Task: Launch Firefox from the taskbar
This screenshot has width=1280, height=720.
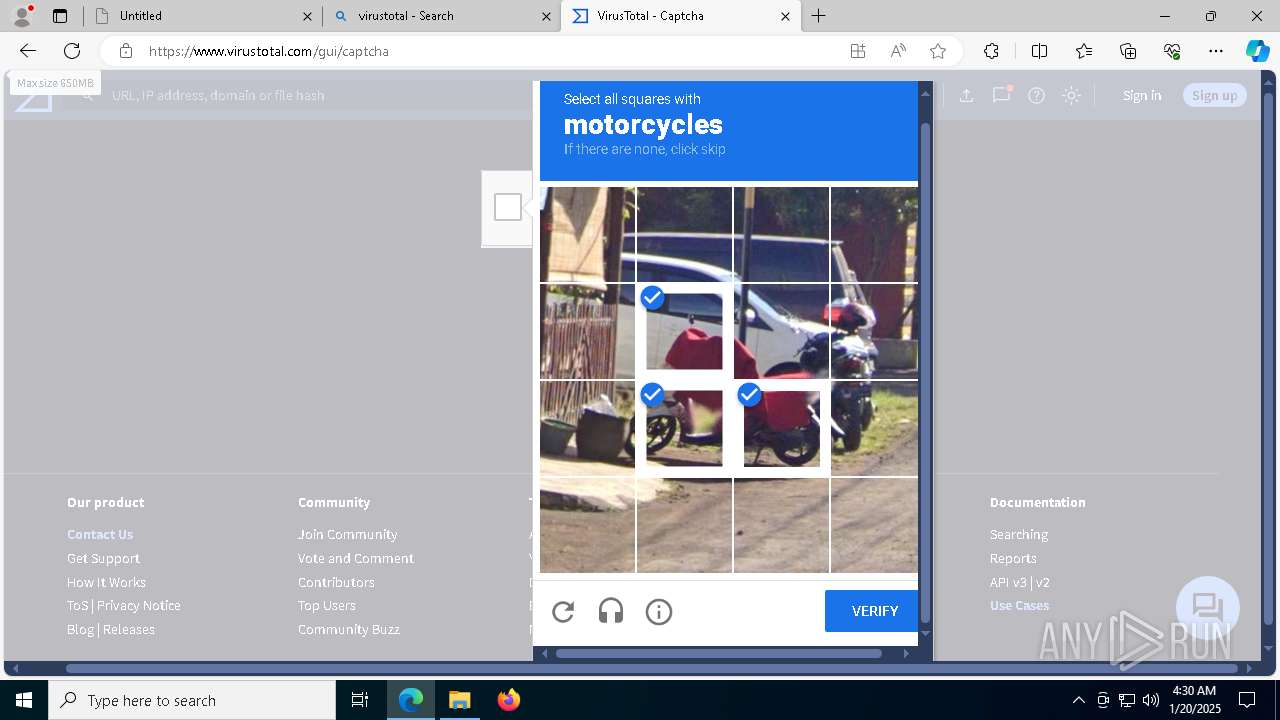Action: 508,700
